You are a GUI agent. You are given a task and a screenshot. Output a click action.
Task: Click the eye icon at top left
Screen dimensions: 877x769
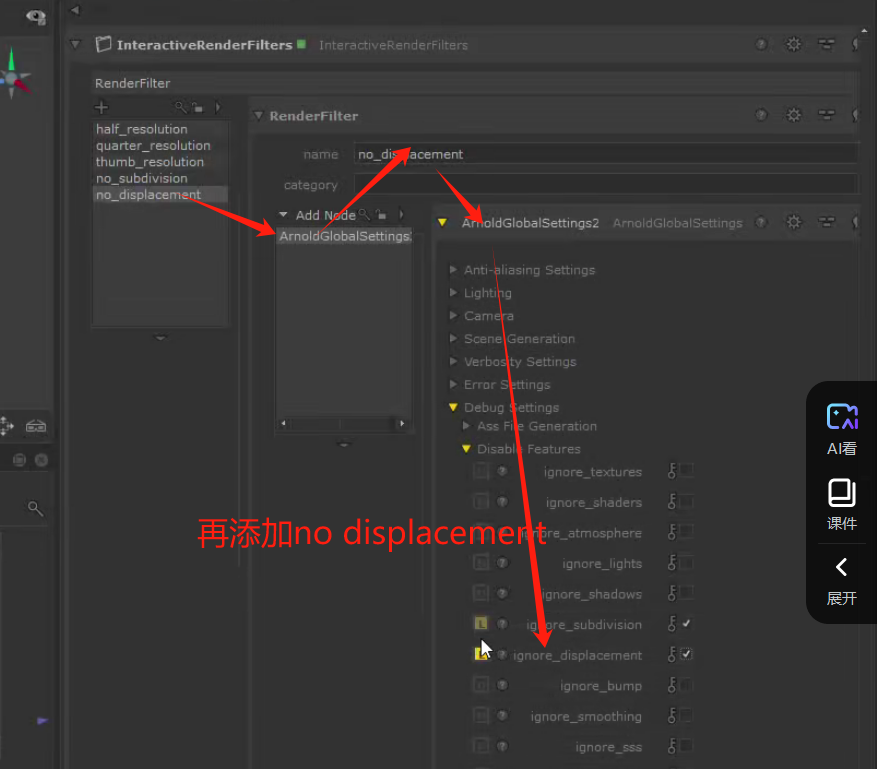coord(35,17)
